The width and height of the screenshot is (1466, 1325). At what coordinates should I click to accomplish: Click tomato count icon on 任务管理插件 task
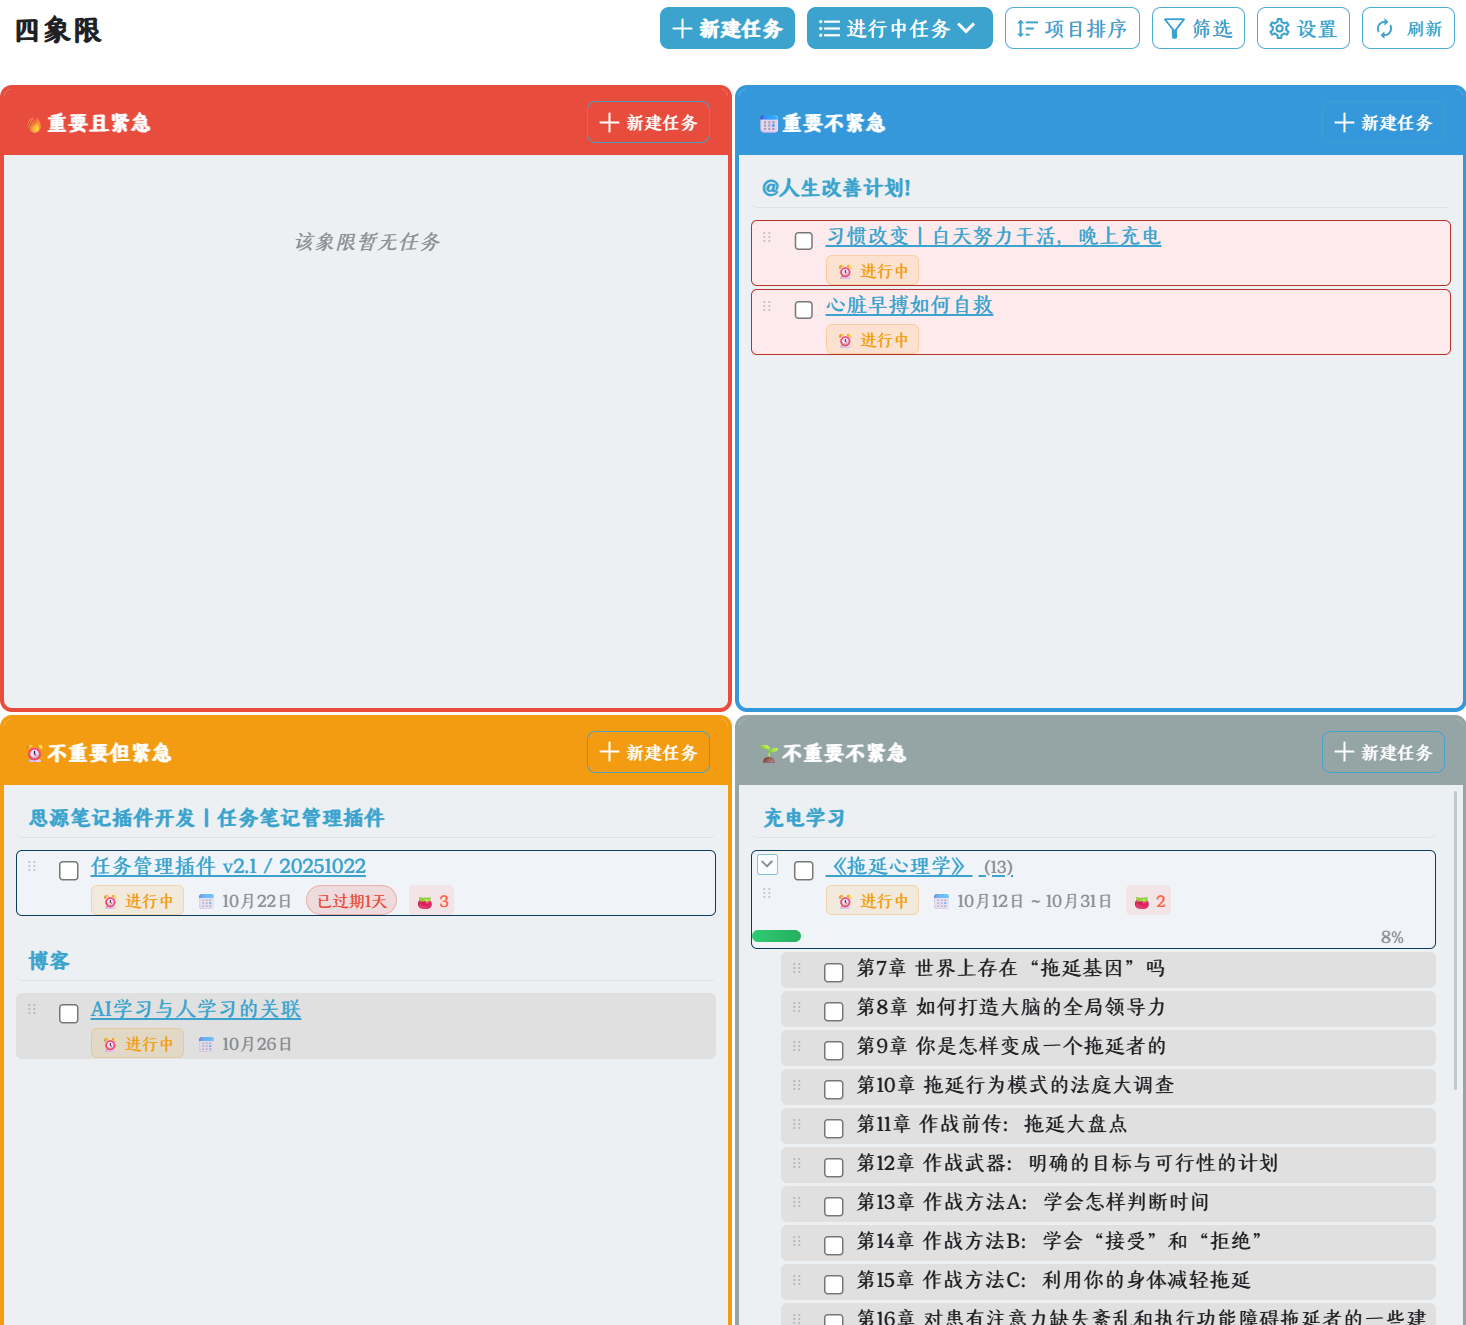click(425, 902)
